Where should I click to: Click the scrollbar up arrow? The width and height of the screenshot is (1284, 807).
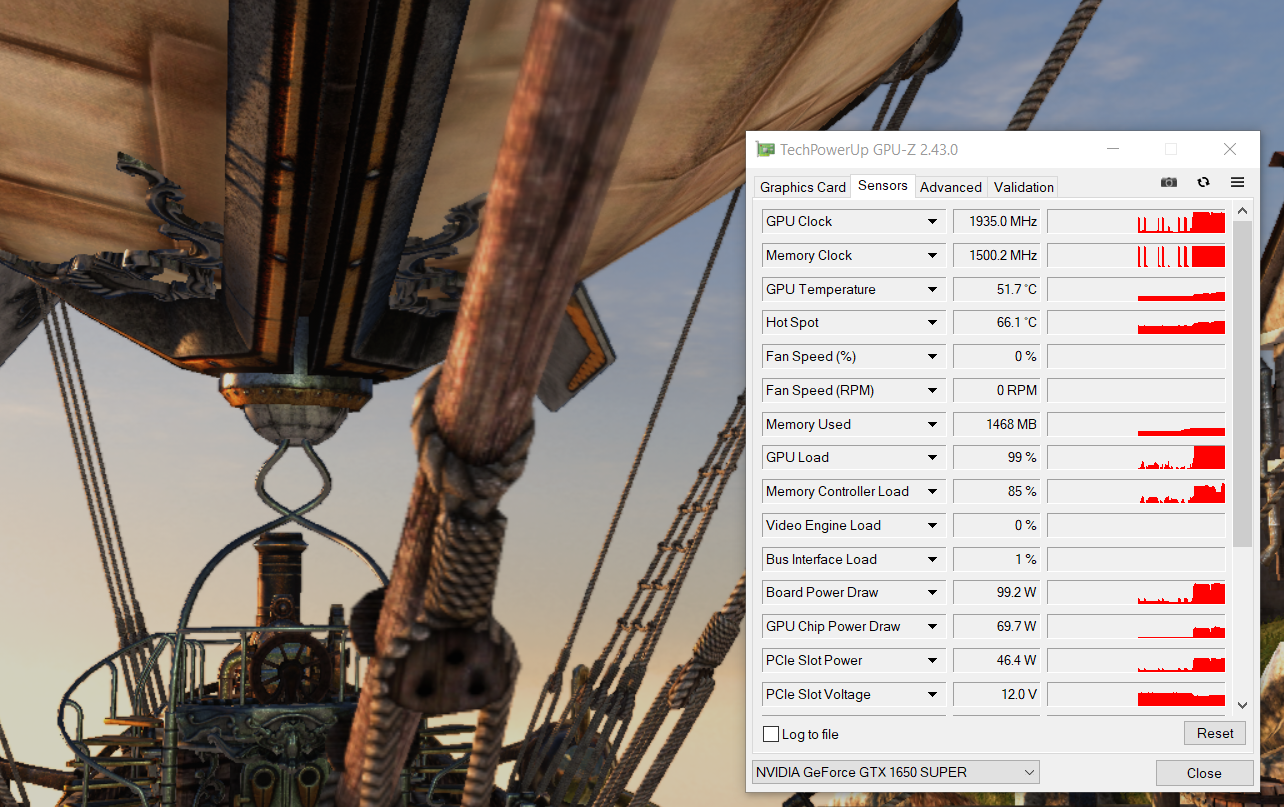(1241, 211)
